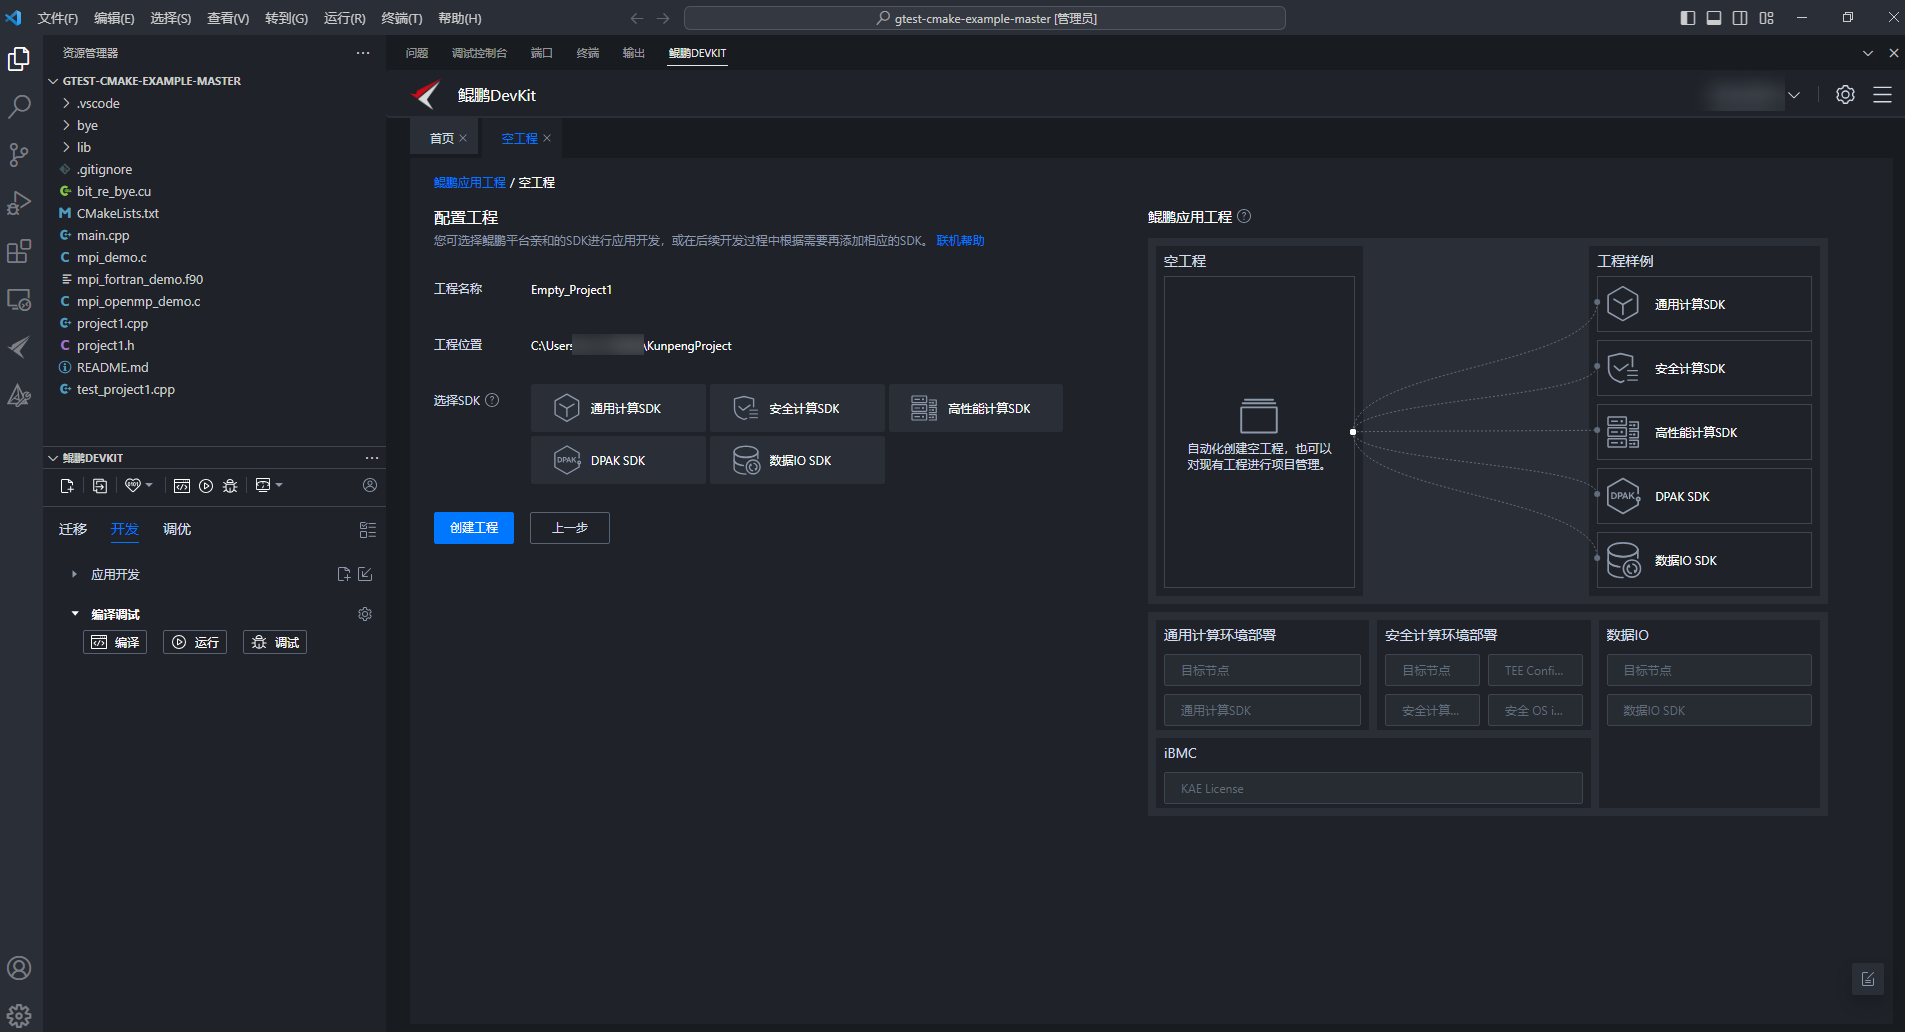This screenshot has width=1905, height=1032.
Task: Click the heart-shaped 0101 icon in the DevKit toolbar
Action: point(133,485)
